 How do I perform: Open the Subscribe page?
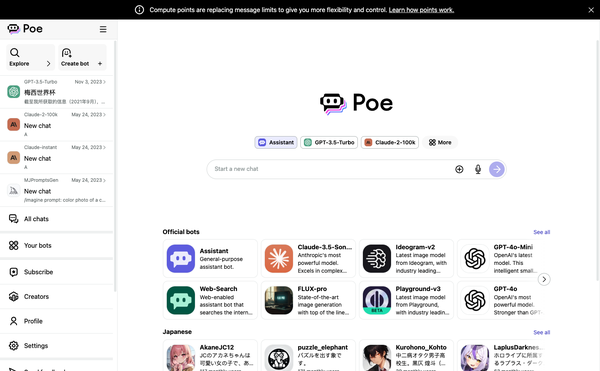(x=57, y=272)
